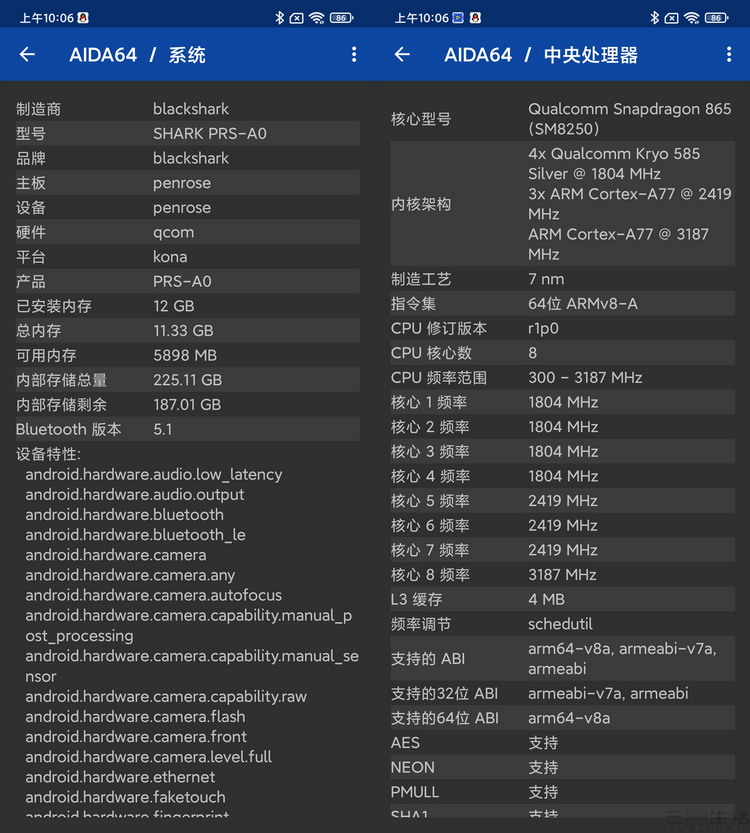Tap the QQ penguin icon on right status bar

(475, 18)
